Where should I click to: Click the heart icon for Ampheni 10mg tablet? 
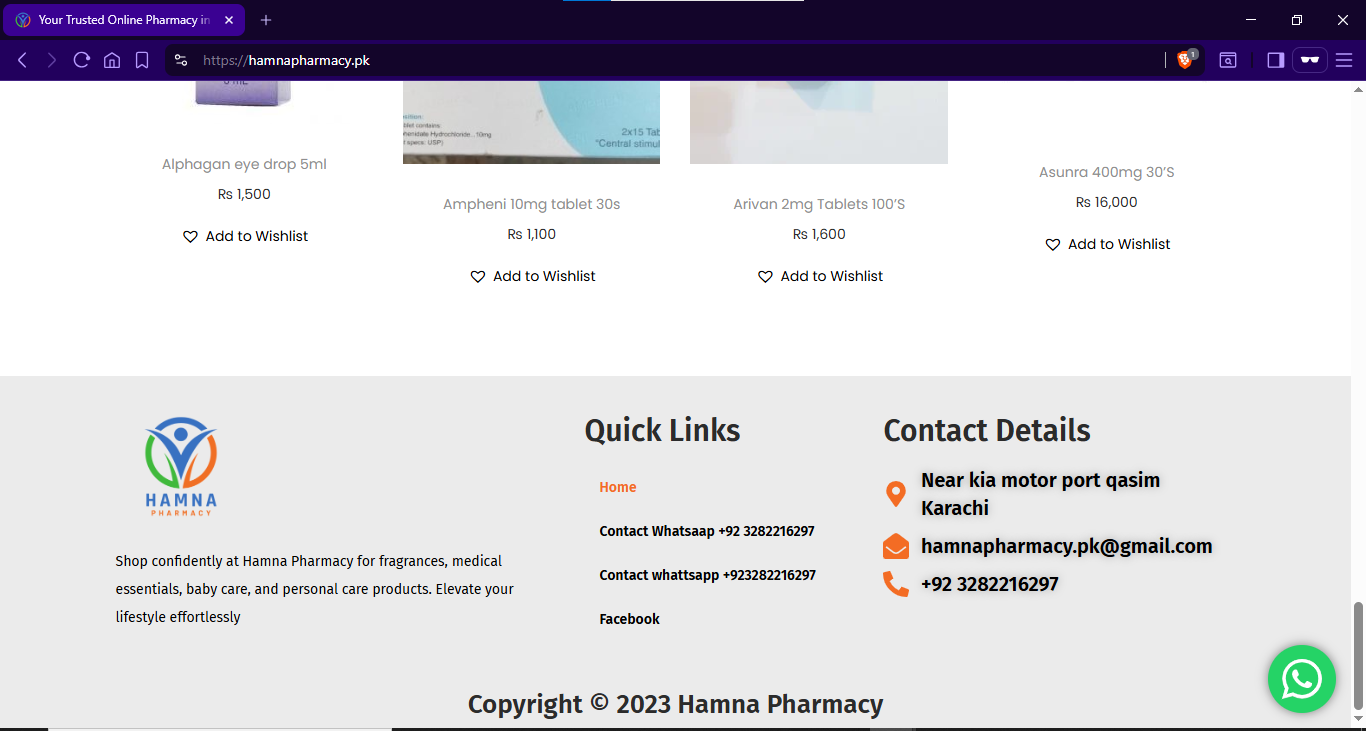coord(478,277)
